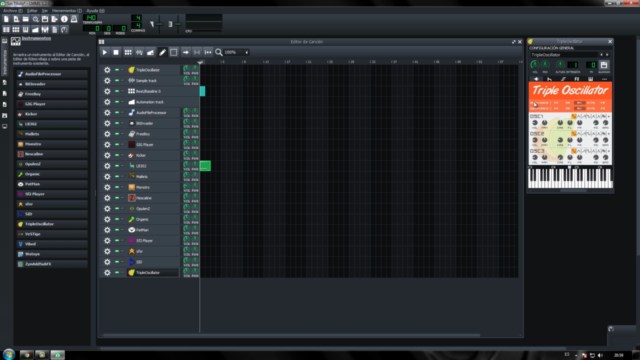Open gear menu for first TripleOscillator track
Viewport: 640px width, 360px height.
coord(107,70)
